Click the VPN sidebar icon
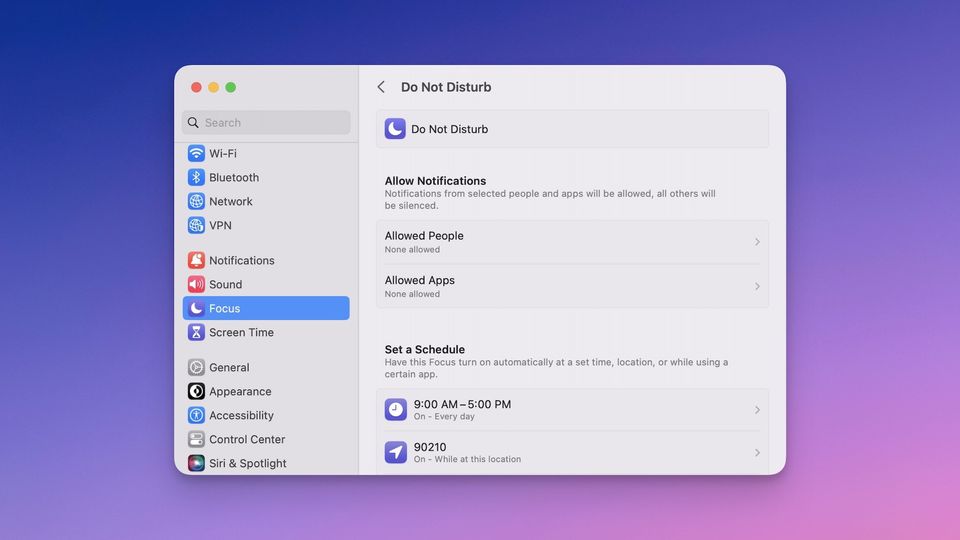 click(x=196, y=225)
